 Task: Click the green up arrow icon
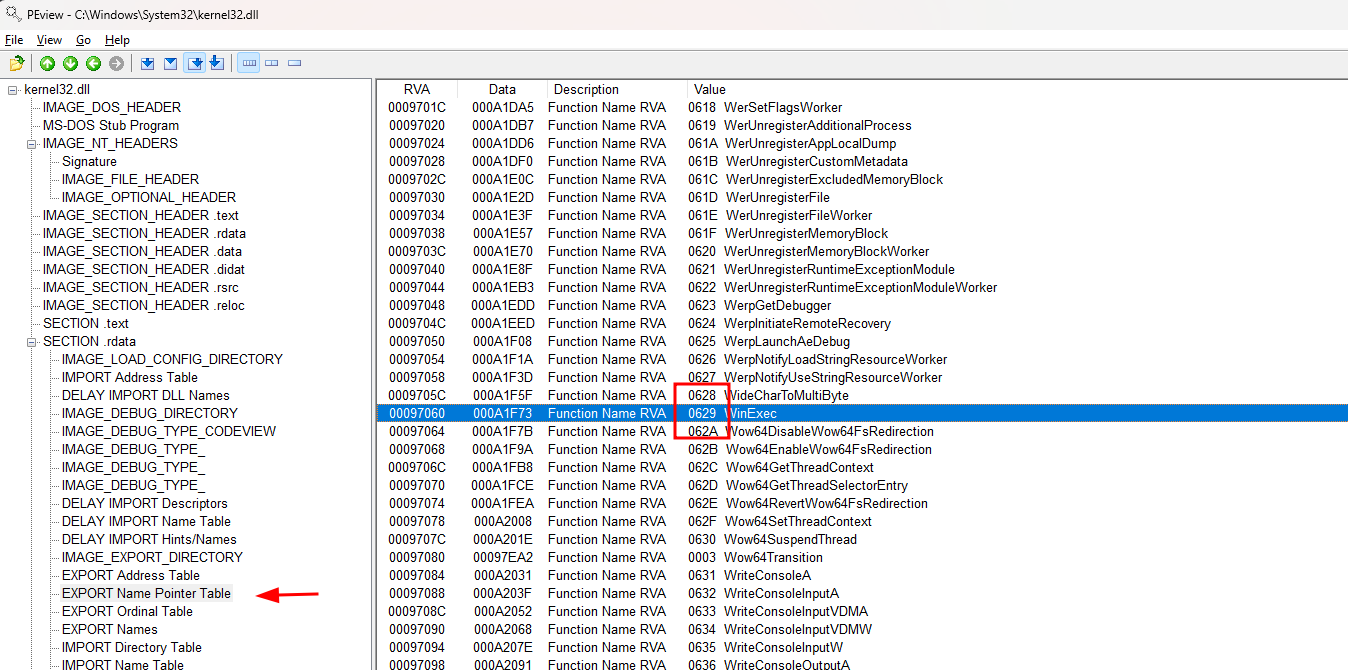[x=47, y=64]
